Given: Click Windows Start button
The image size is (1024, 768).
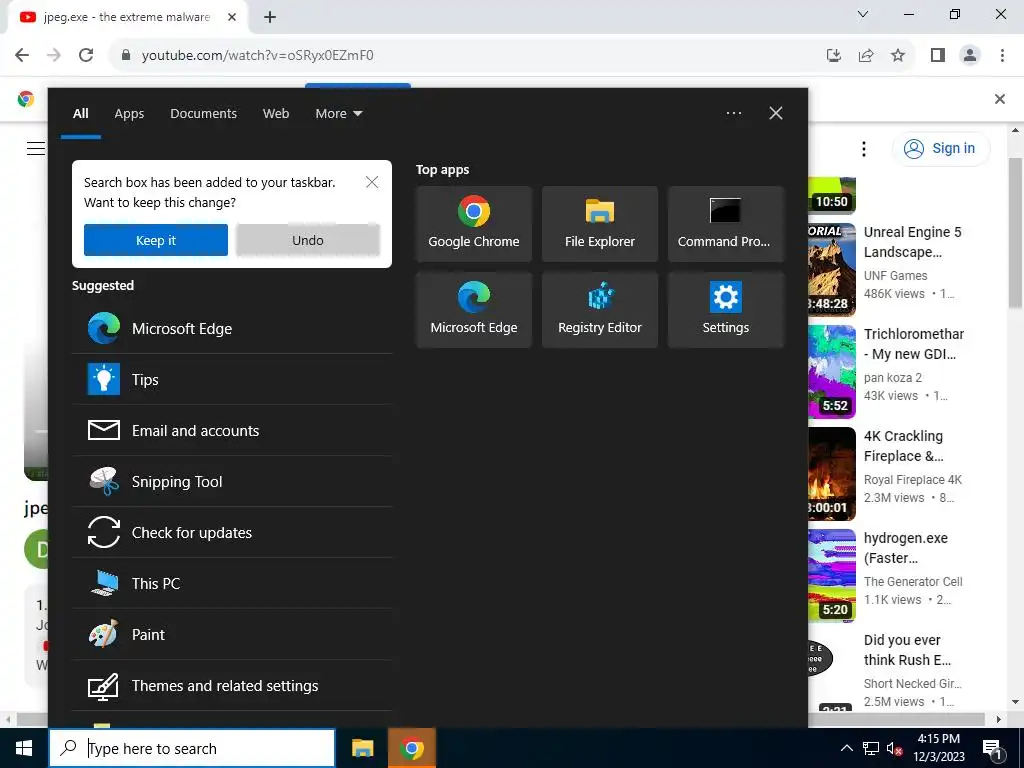Looking at the screenshot, I should 24,748.
